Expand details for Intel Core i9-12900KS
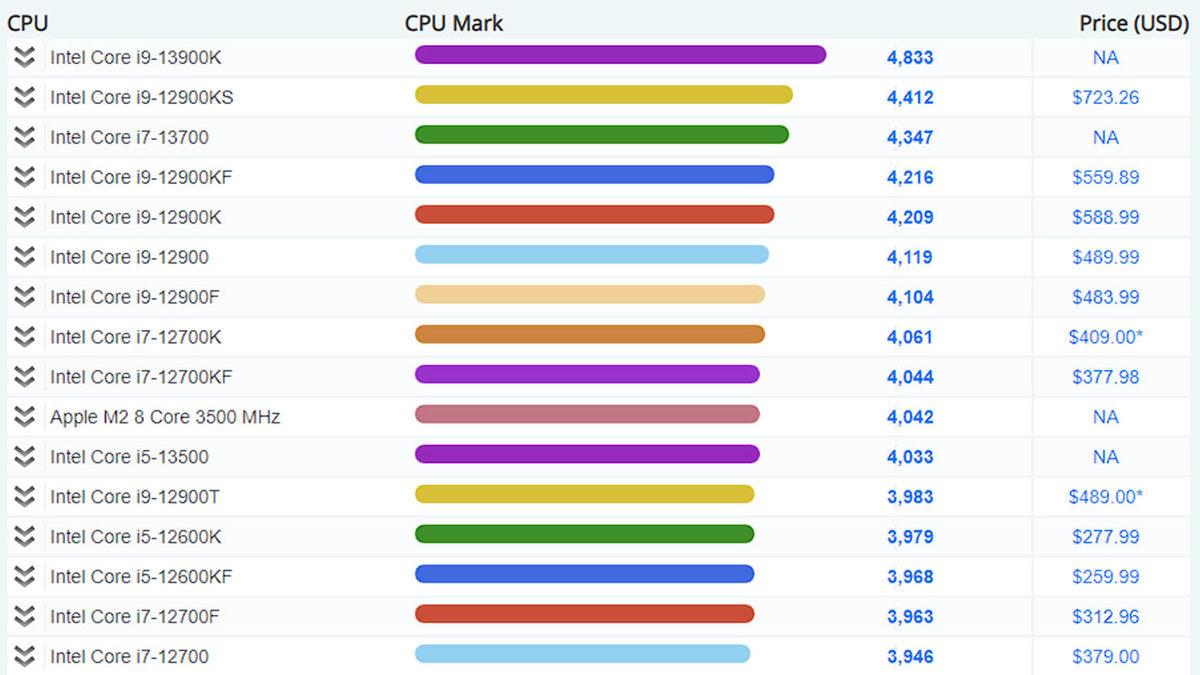1200x675 pixels. pos(24,98)
